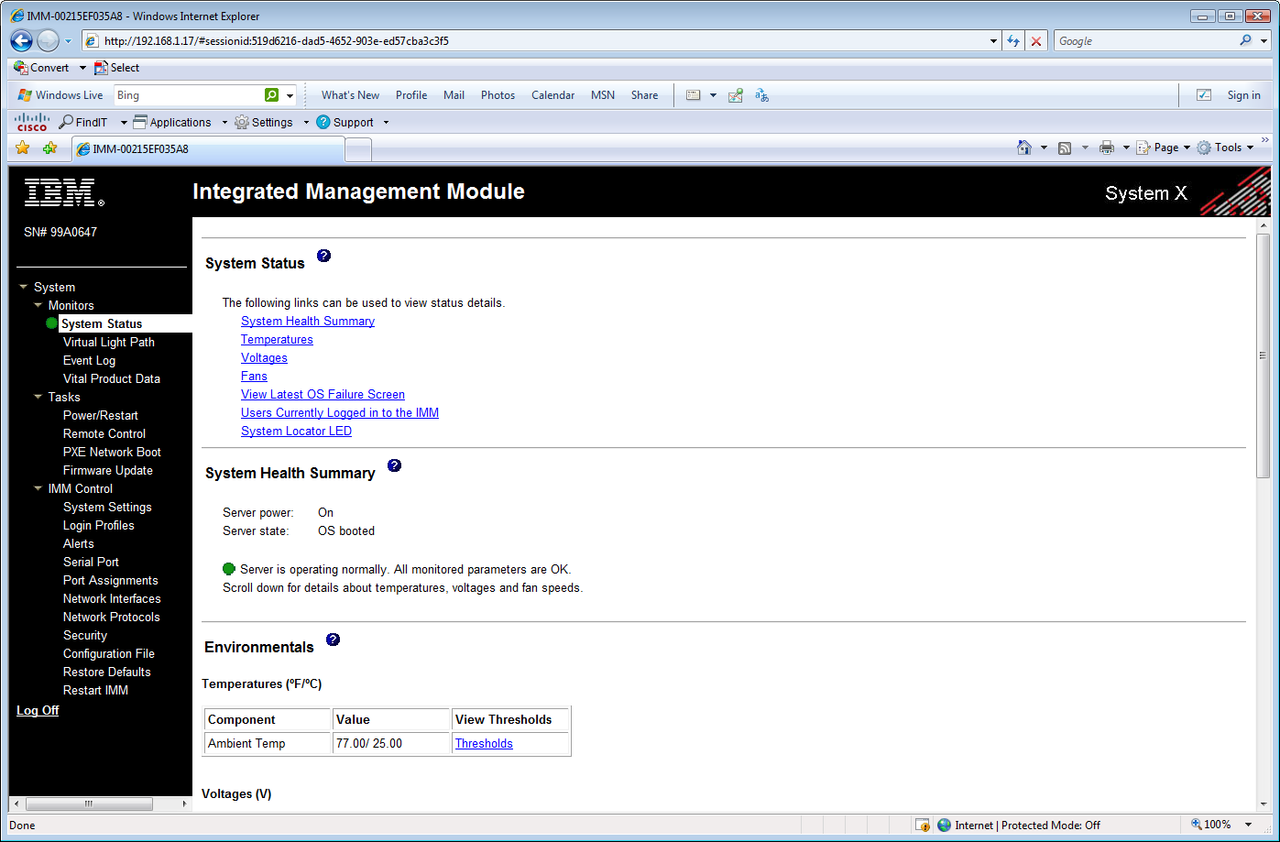The image size is (1280, 842).
Task: Click the Convert toolbar button
Action: (x=42, y=68)
